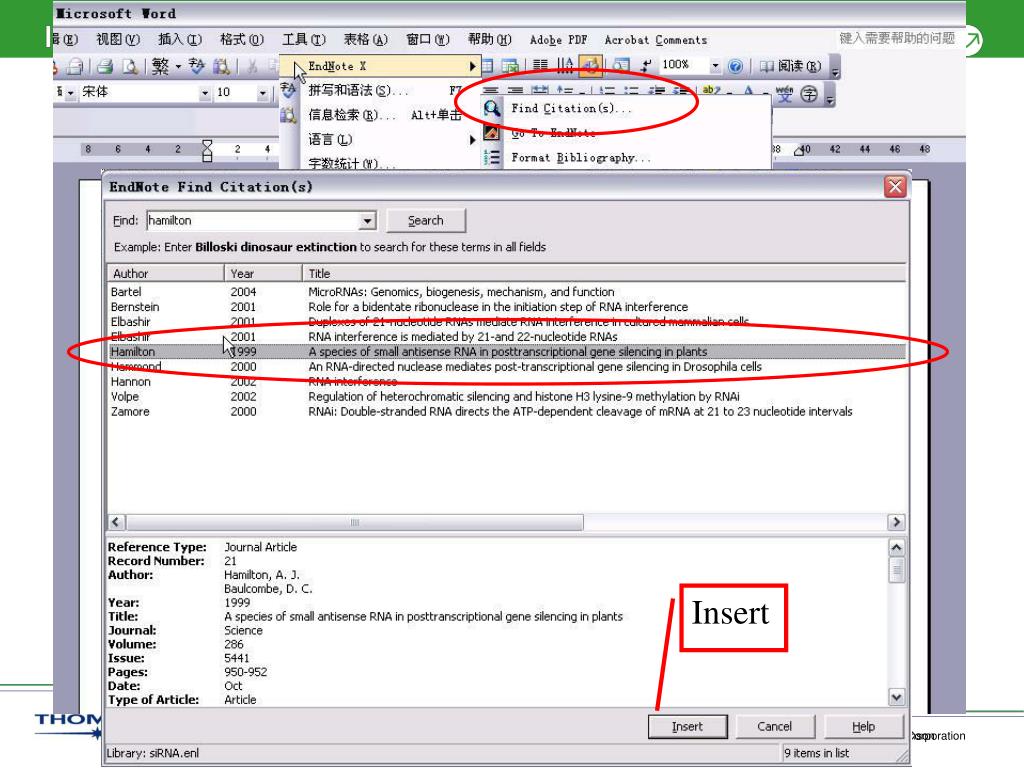Open the 格式 Format menu
The width and height of the screenshot is (1024, 768).
(242, 39)
